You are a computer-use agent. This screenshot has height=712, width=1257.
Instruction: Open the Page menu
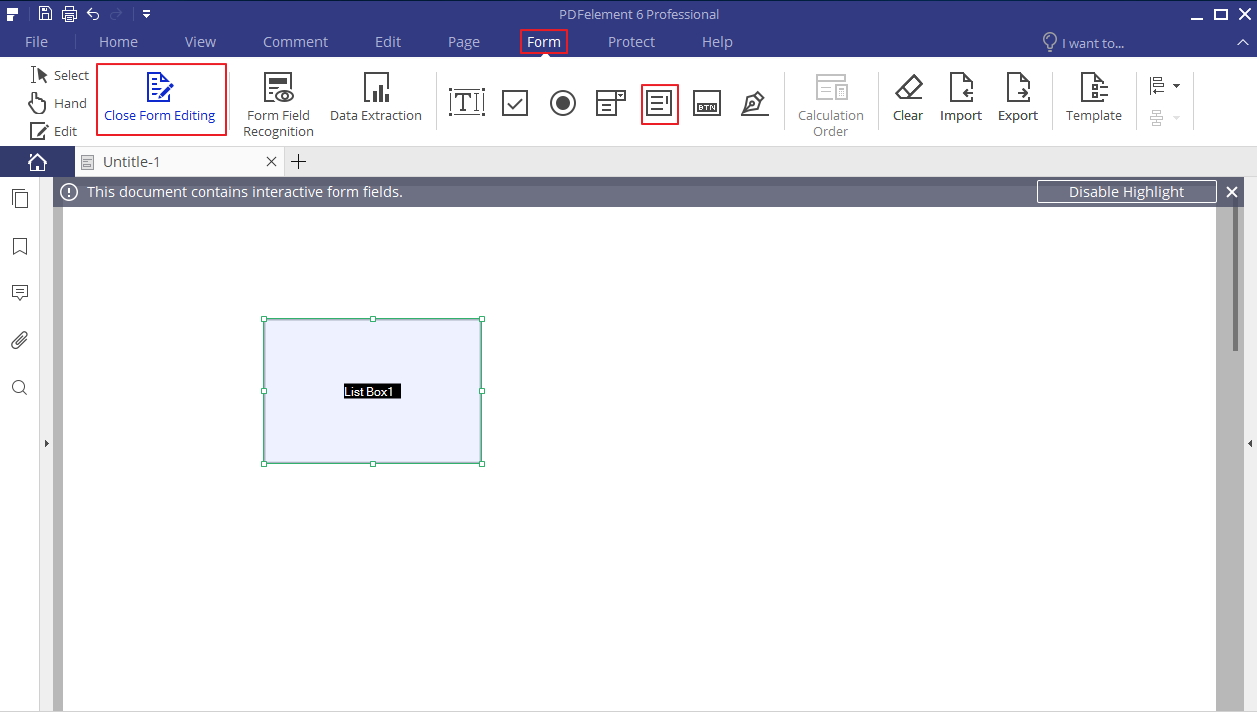(x=463, y=42)
